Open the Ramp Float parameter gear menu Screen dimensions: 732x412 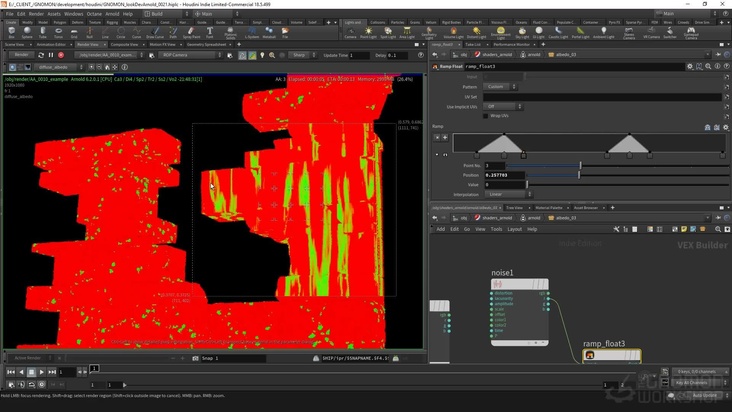click(x=690, y=66)
